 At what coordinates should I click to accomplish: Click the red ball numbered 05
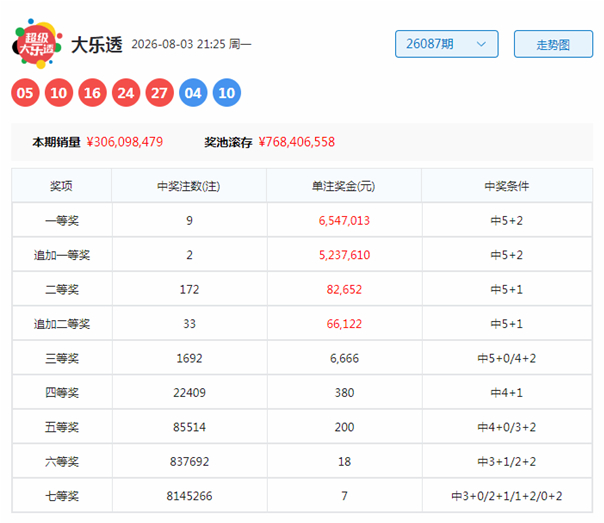coord(25,93)
